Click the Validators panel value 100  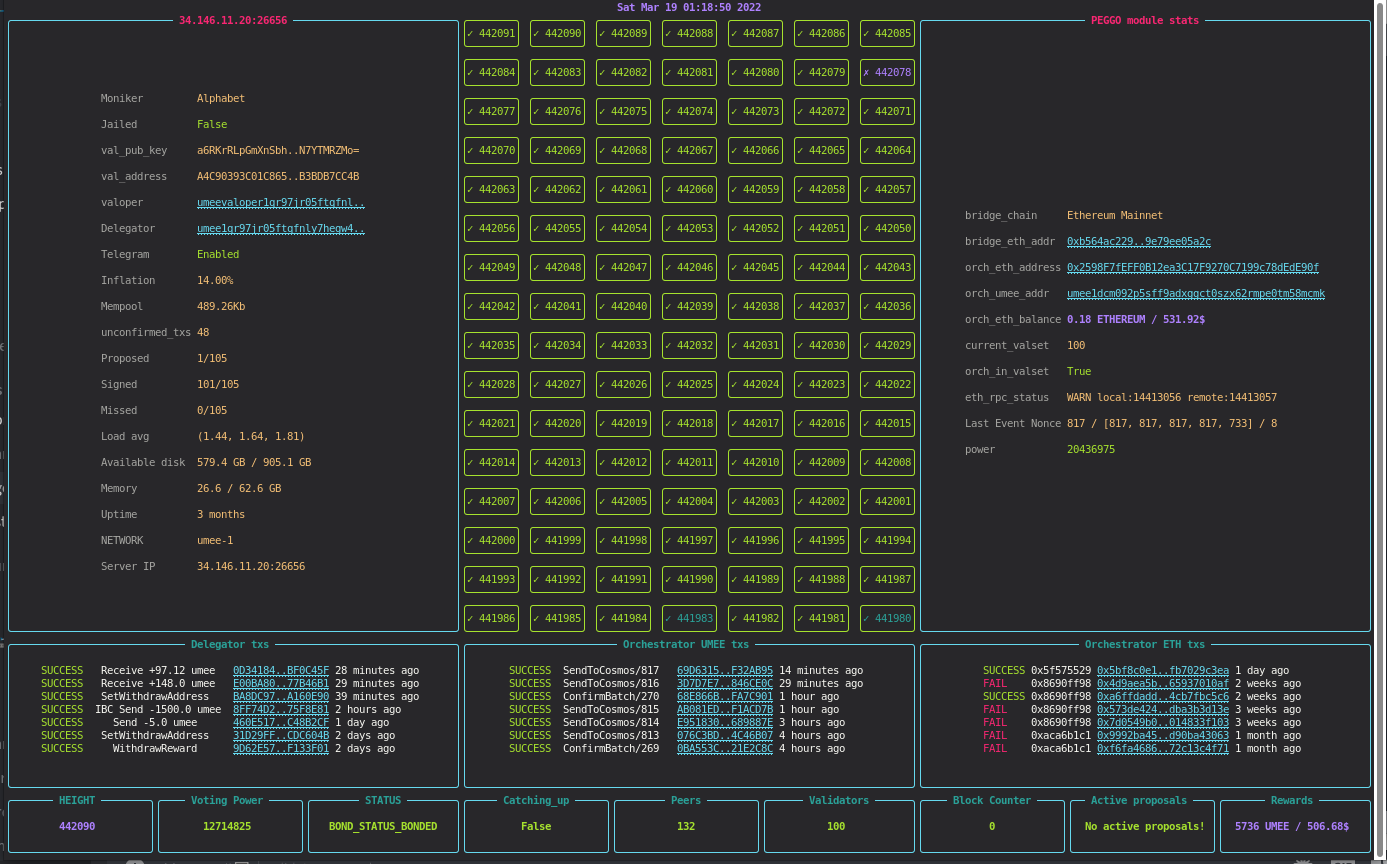click(x=836, y=826)
